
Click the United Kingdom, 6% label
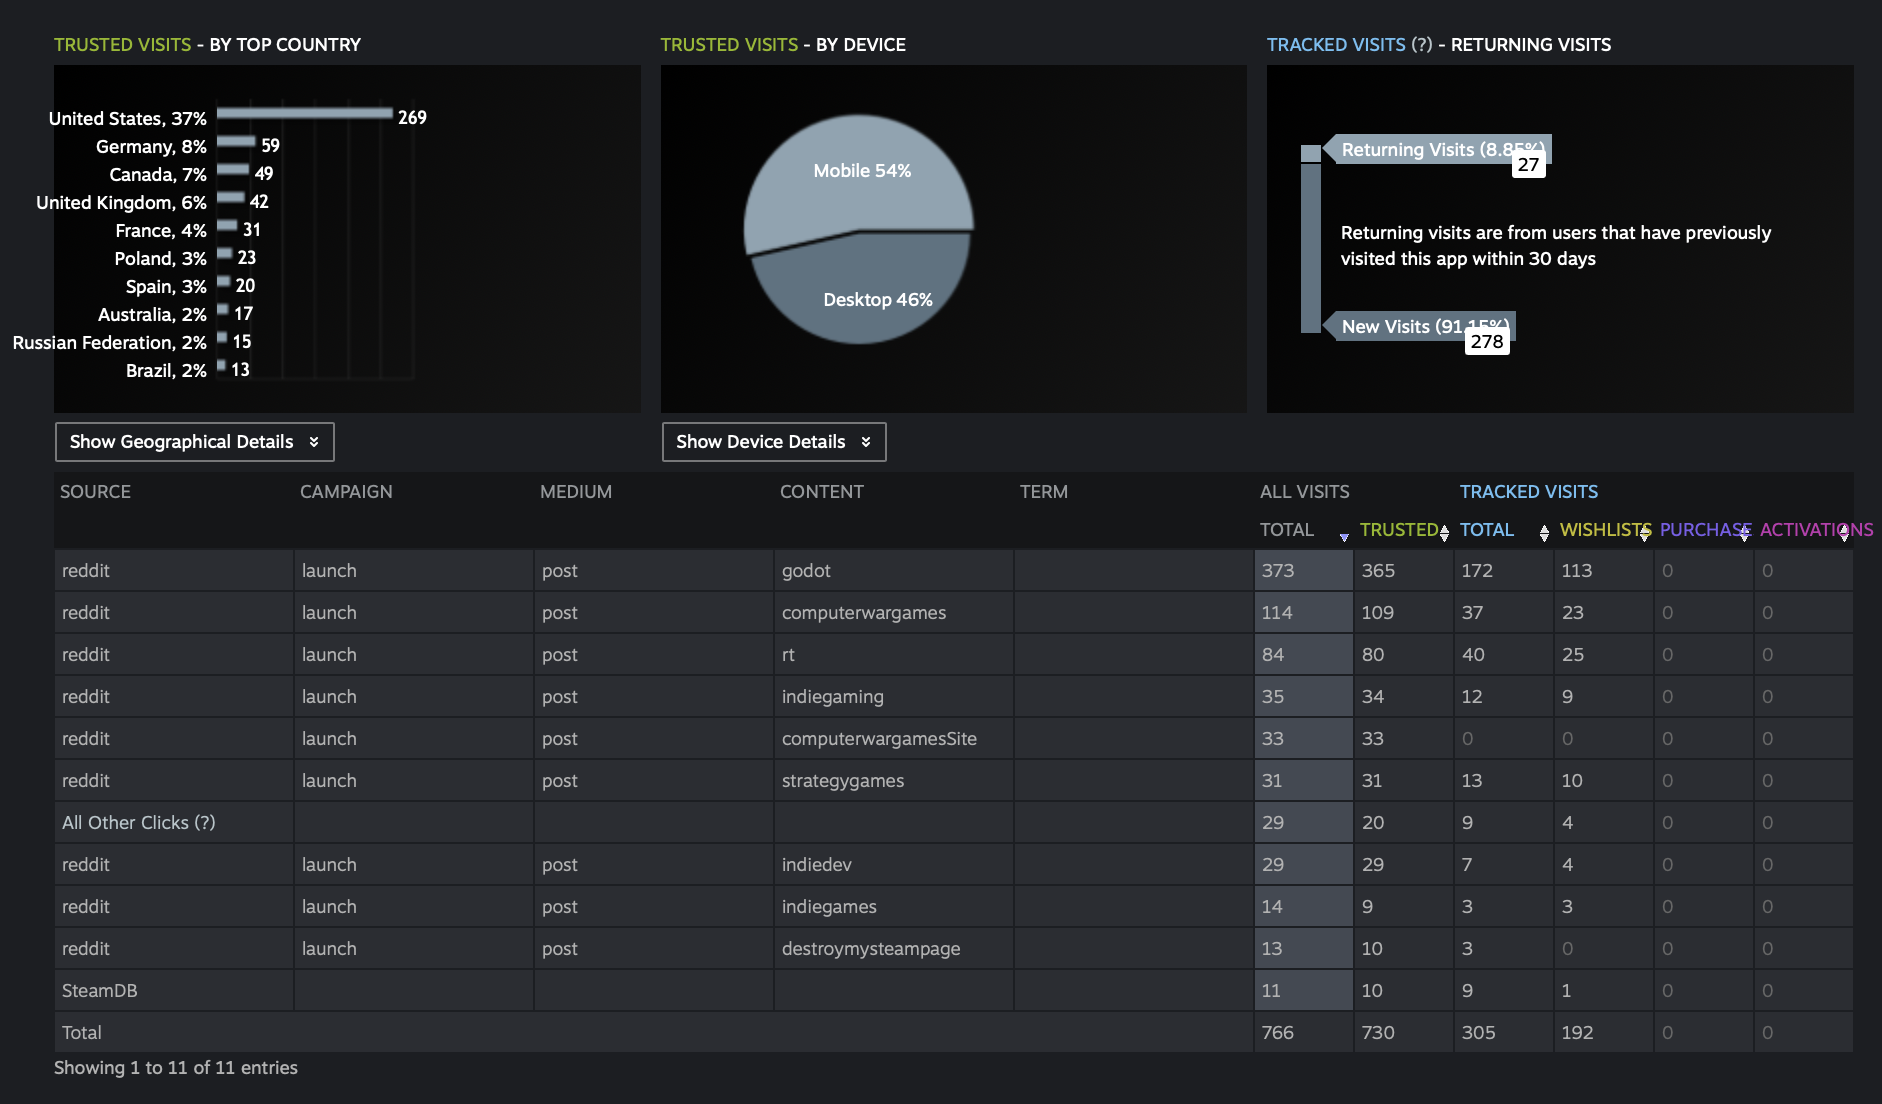coord(121,202)
